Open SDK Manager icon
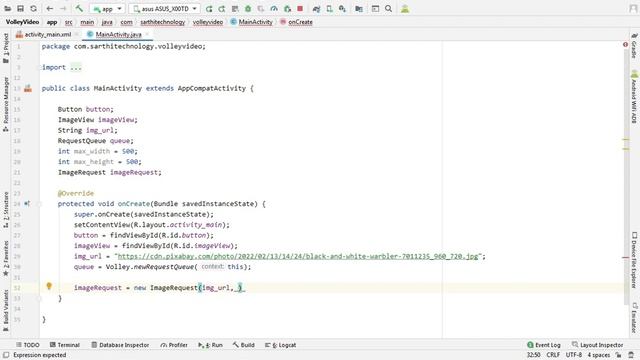The width and height of the screenshot is (640, 360). point(342,9)
